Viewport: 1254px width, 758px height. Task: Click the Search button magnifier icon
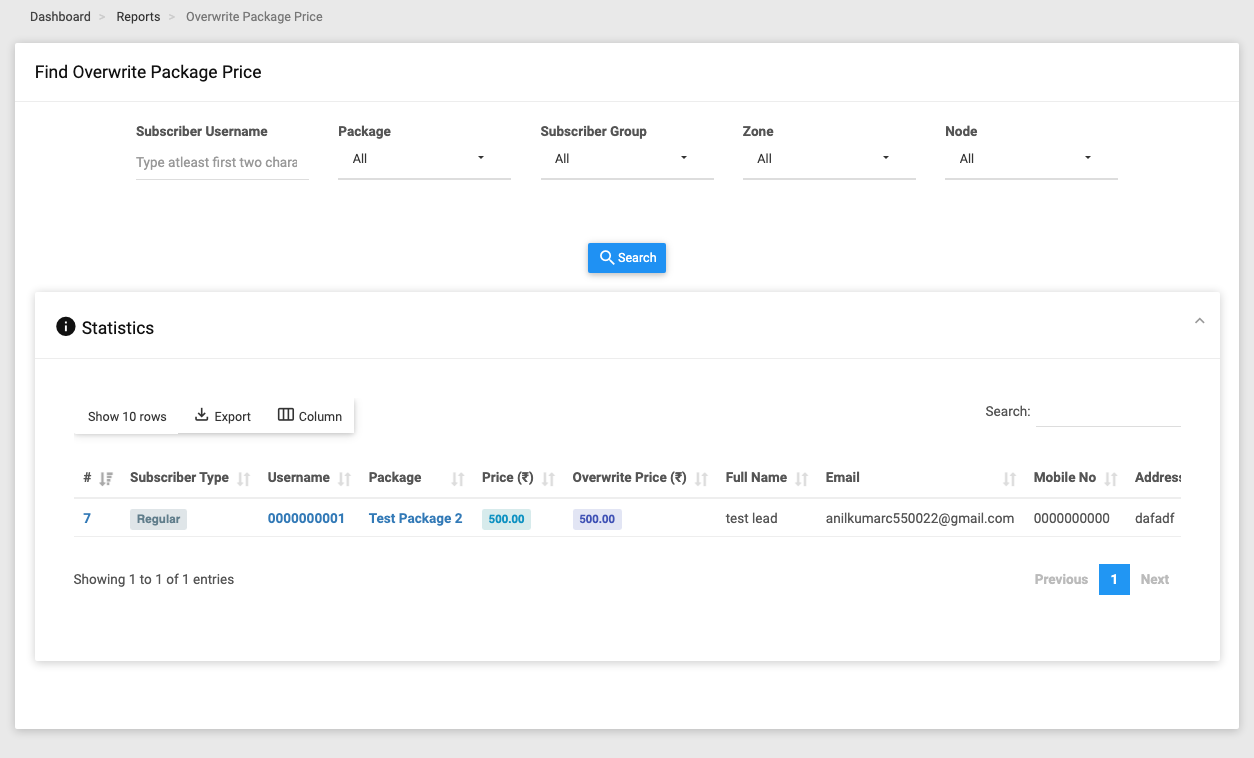606,258
